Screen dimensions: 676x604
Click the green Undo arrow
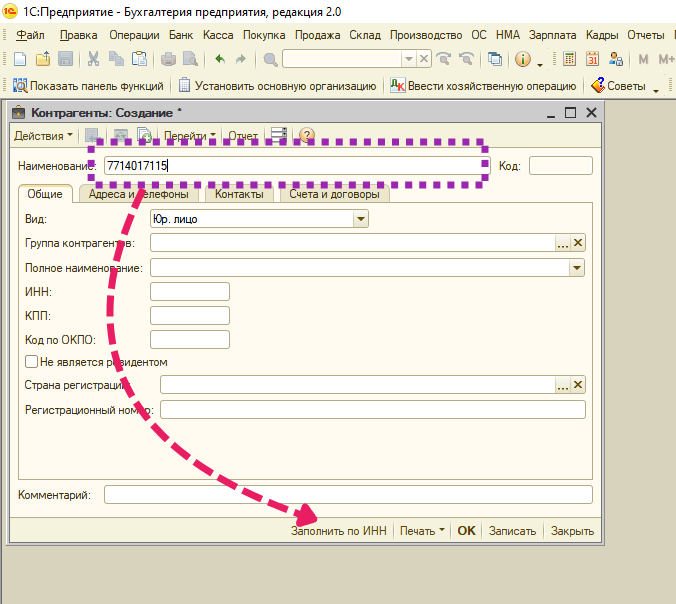220,59
